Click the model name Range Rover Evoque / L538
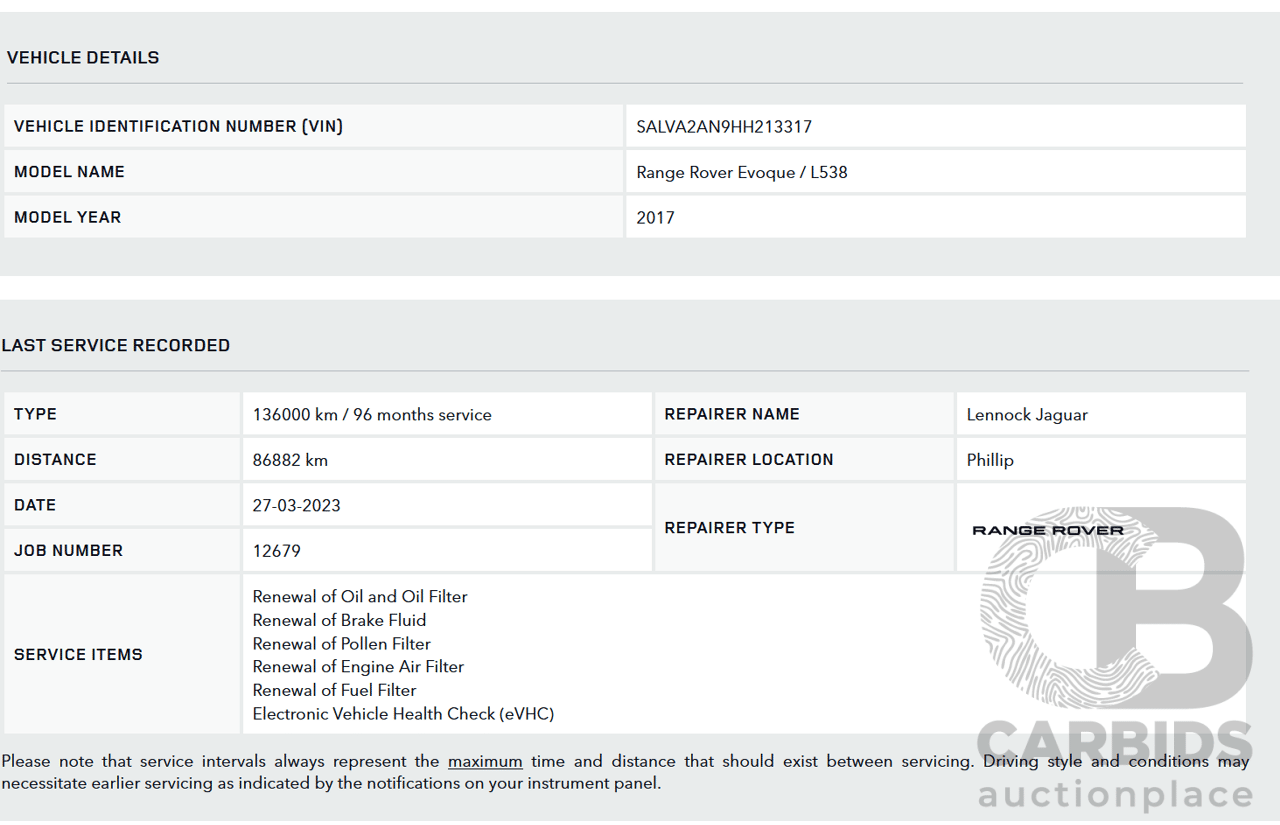Screen dimensions: 1280x825 tap(742, 172)
